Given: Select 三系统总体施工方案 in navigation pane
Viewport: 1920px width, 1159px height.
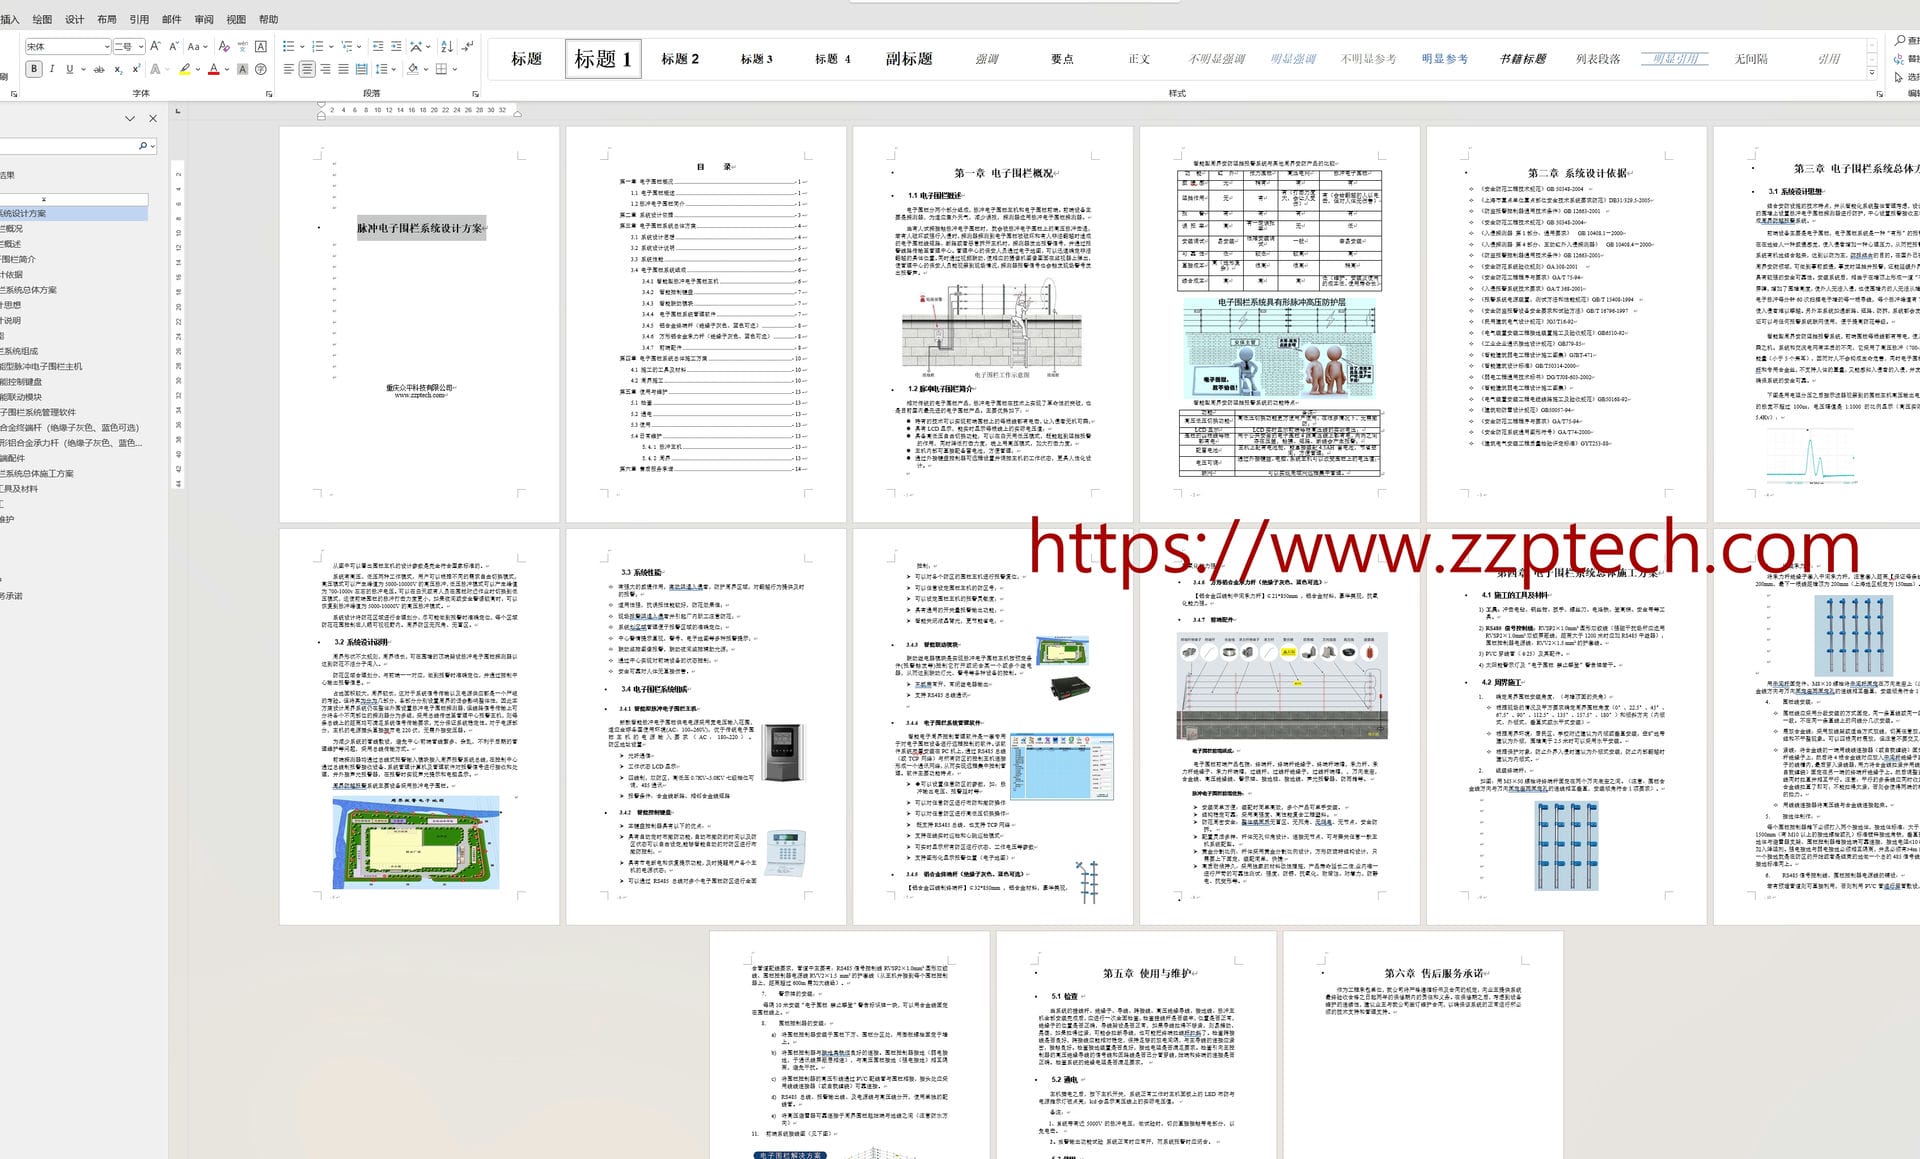Looking at the screenshot, I should pyautogui.click(x=38, y=473).
